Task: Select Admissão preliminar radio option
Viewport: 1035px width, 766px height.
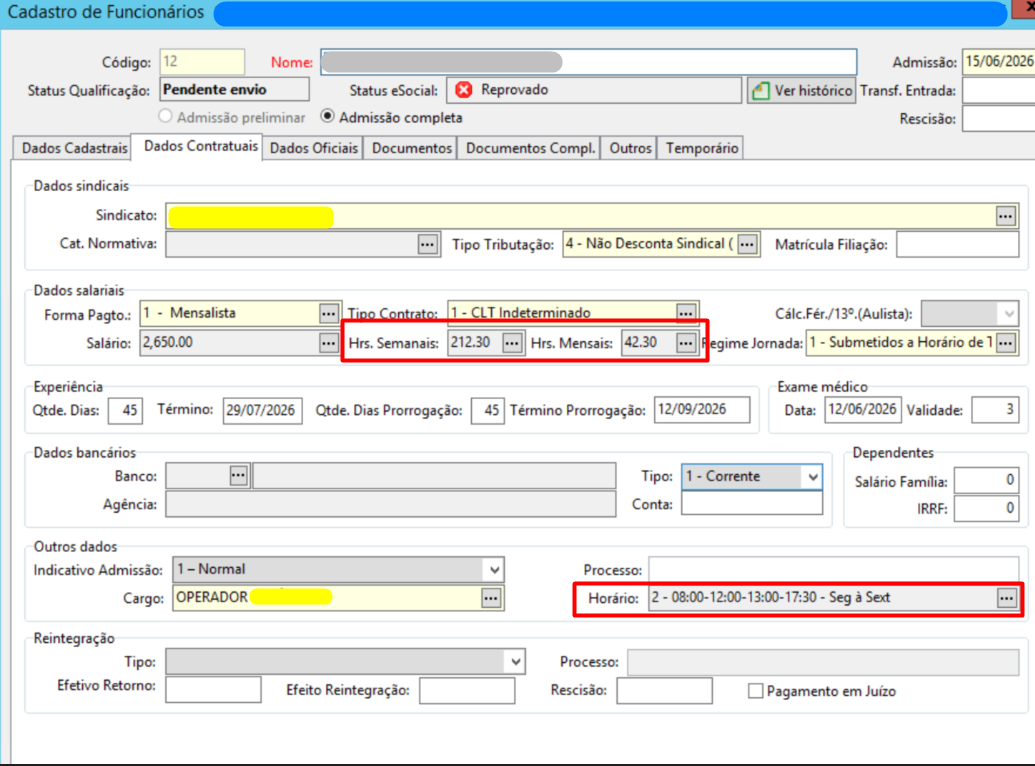Action: pyautogui.click(x=165, y=116)
